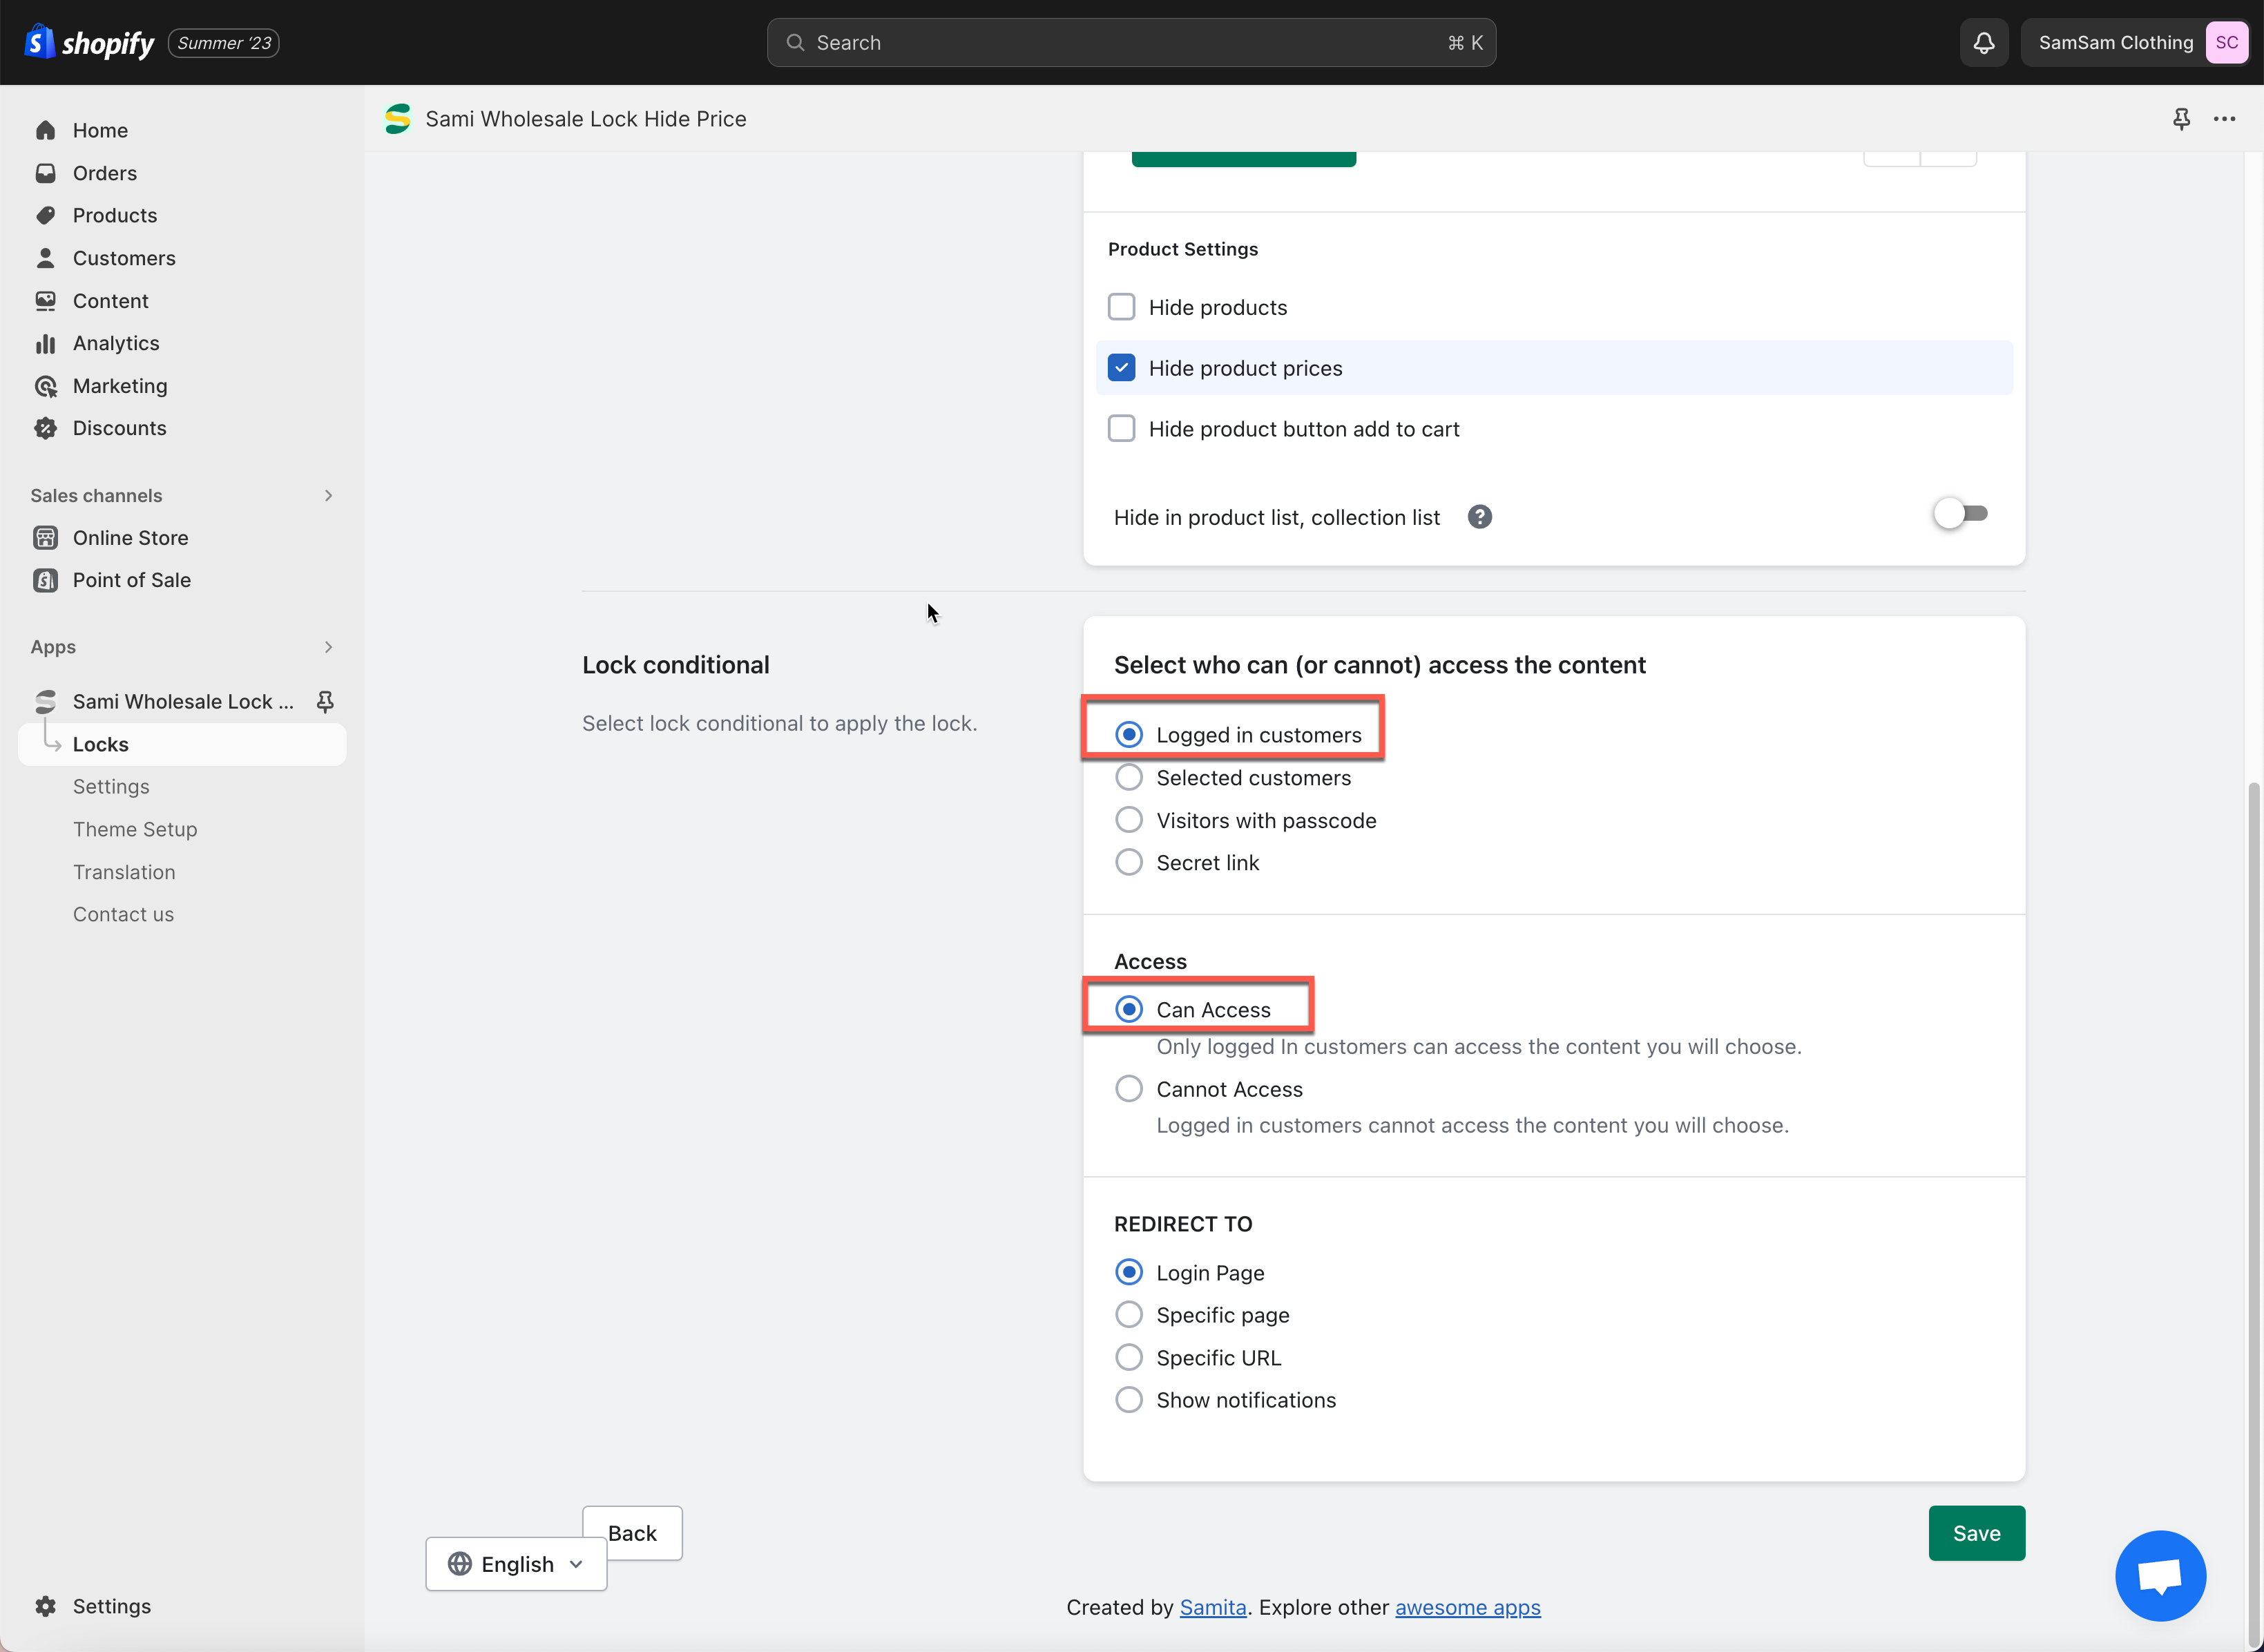The image size is (2264, 1652).
Task: Go to Orders page
Action: click(x=105, y=173)
